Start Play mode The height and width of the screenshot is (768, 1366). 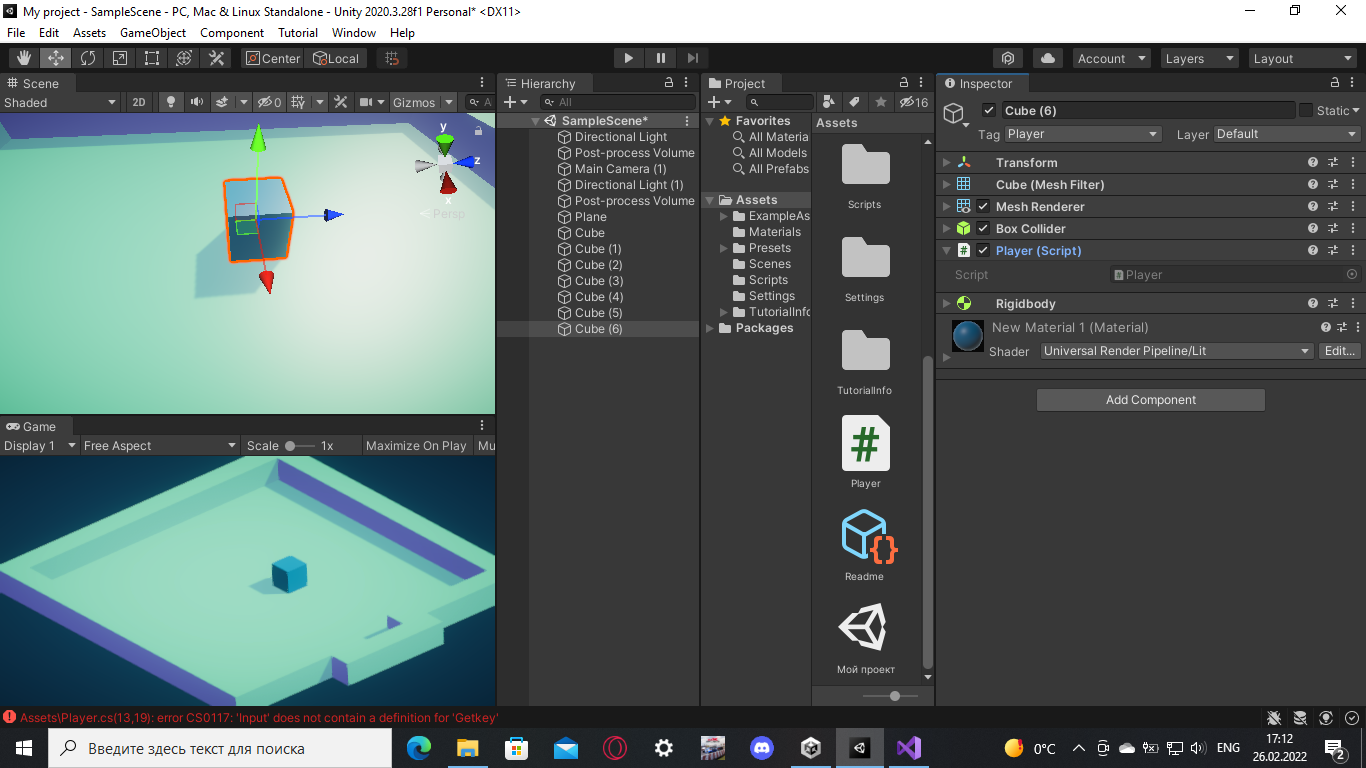pyautogui.click(x=628, y=58)
